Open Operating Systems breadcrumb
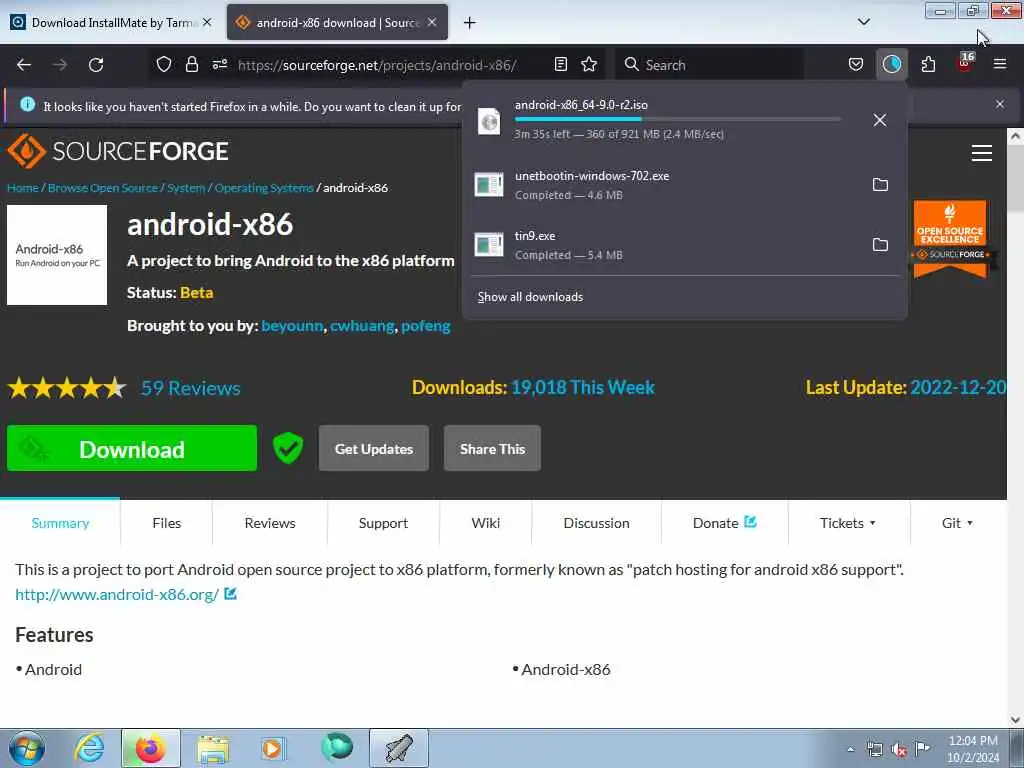 coord(264,188)
